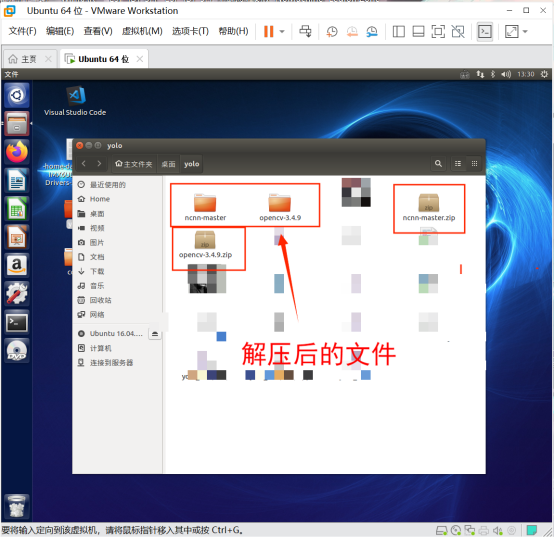Click the stretch guest display icon
This screenshot has height=538, width=554.
tap(512, 31)
